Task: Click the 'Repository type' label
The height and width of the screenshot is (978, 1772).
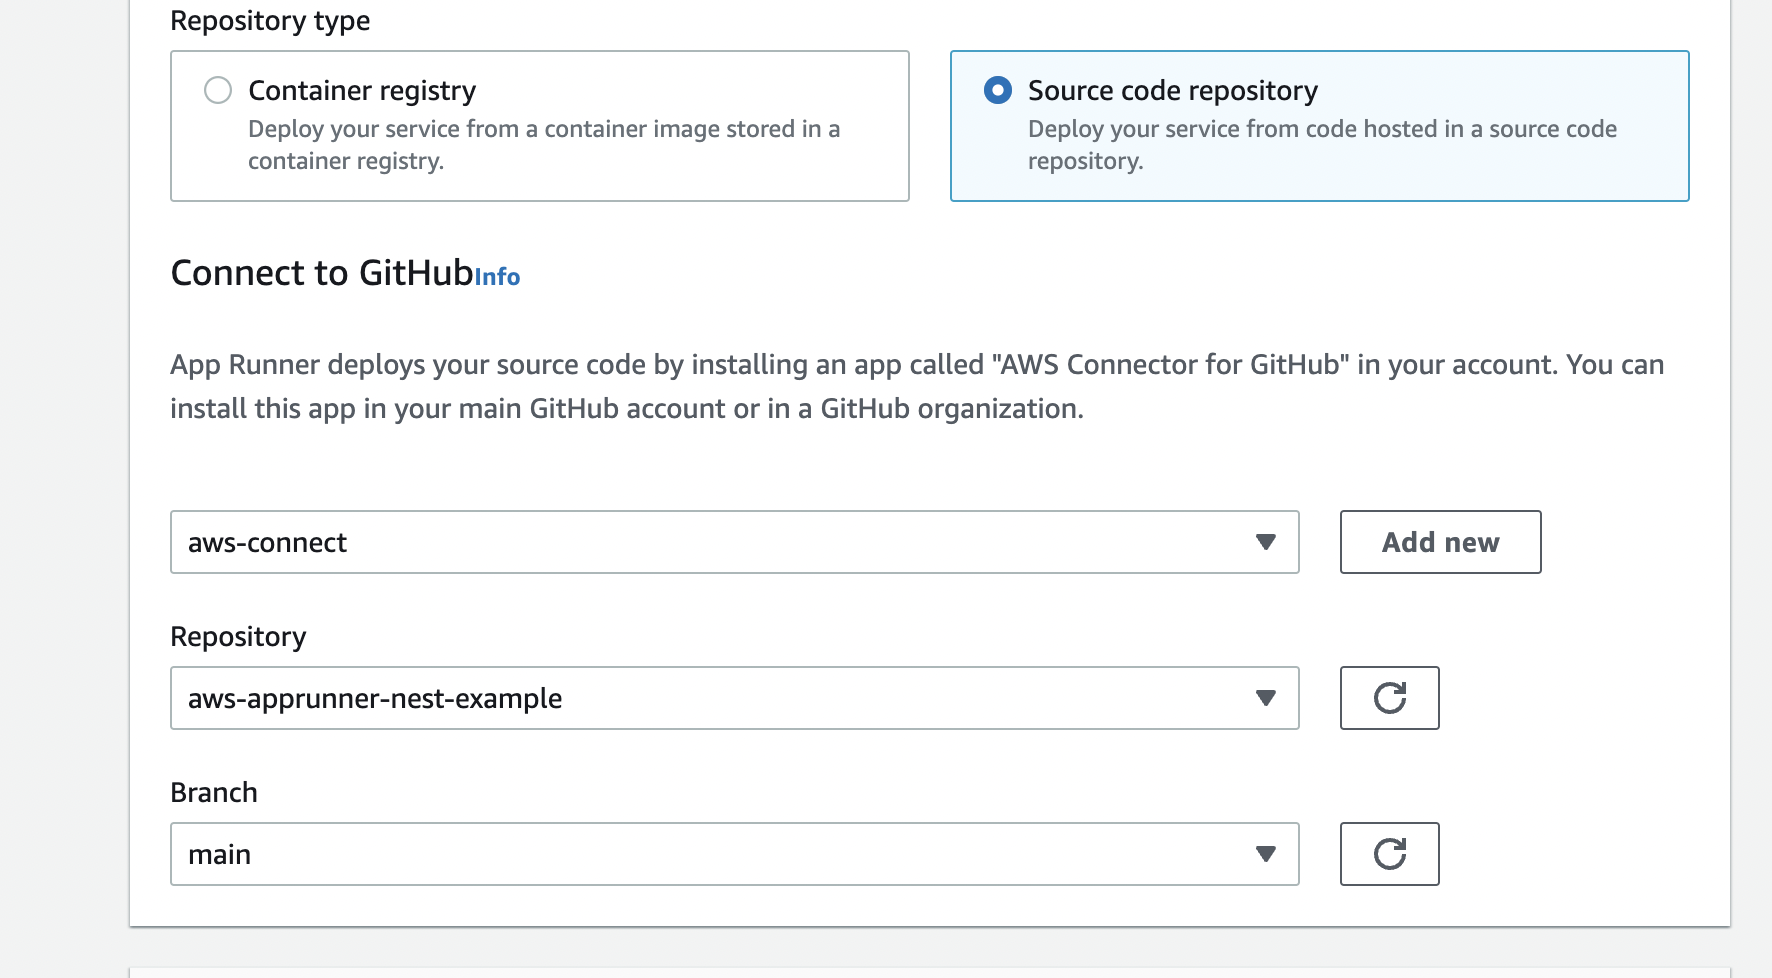Action: (x=270, y=21)
